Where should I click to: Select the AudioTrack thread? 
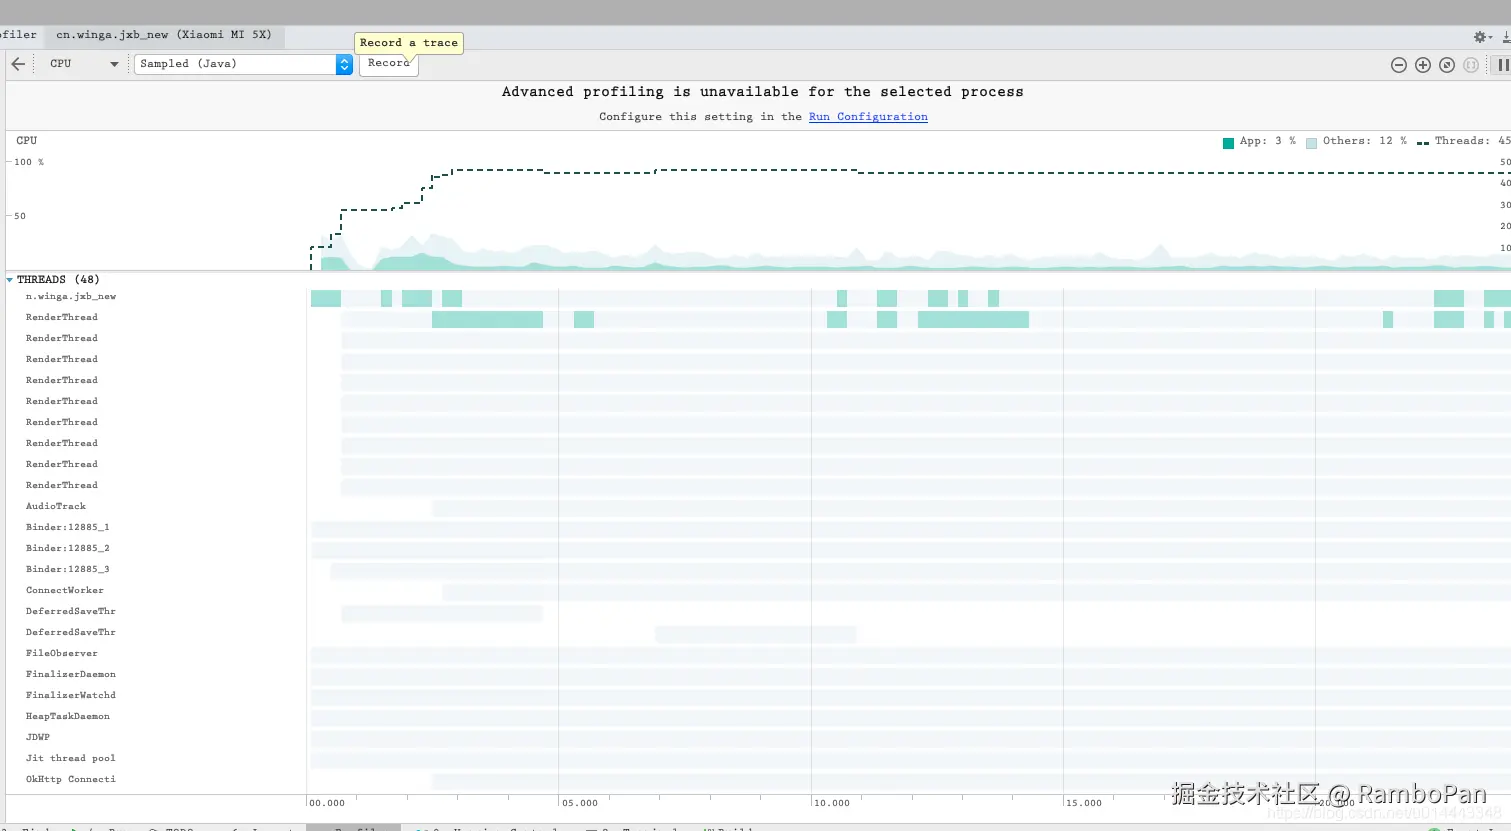56,507
